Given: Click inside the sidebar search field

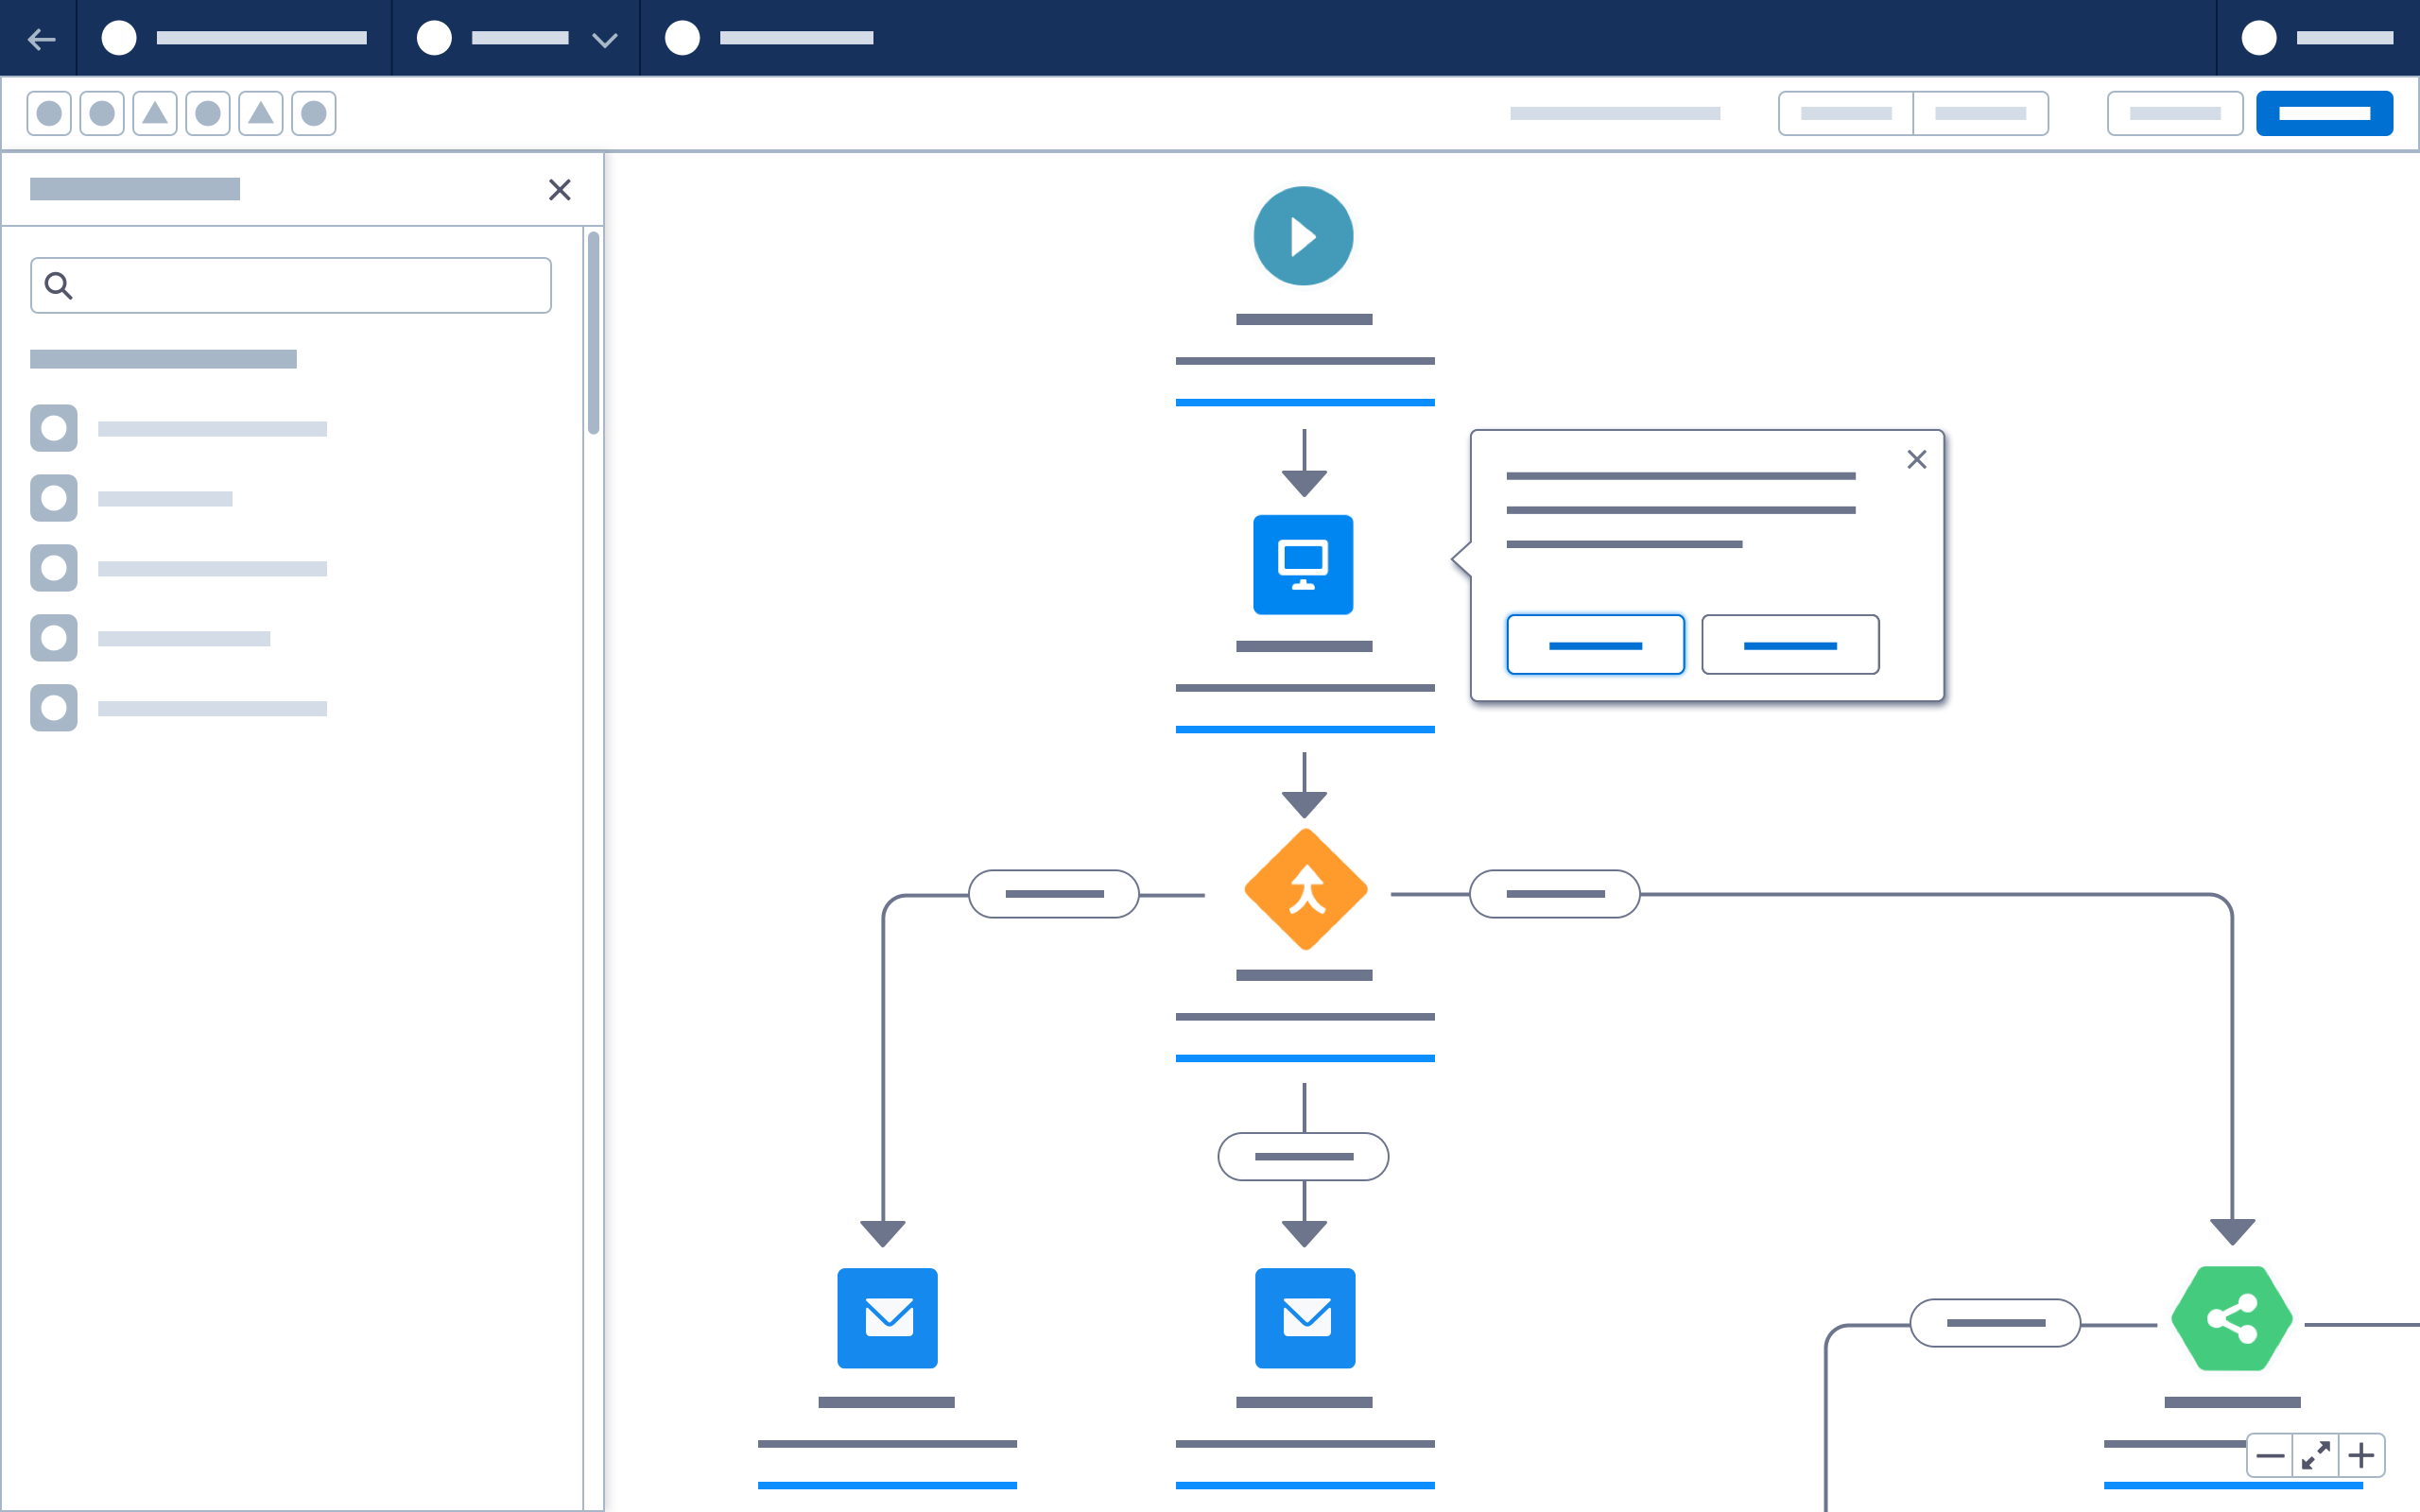Looking at the screenshot, I should click(x=290, y=285).
